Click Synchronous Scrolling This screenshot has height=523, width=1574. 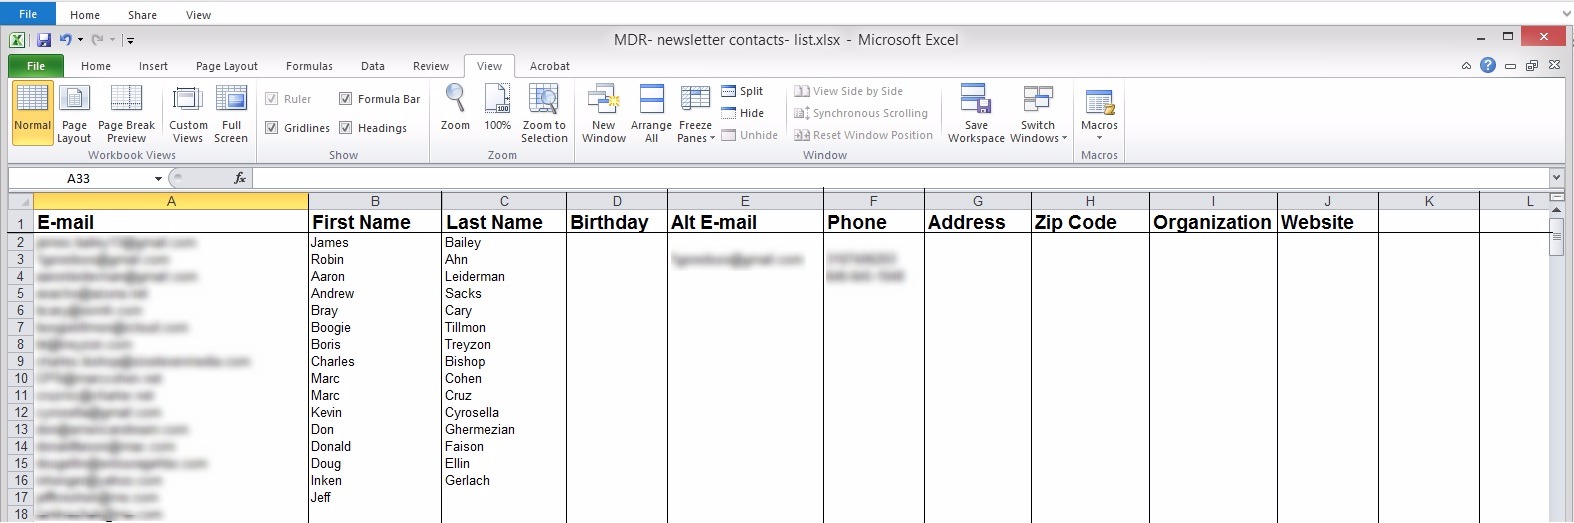(860, 113)
